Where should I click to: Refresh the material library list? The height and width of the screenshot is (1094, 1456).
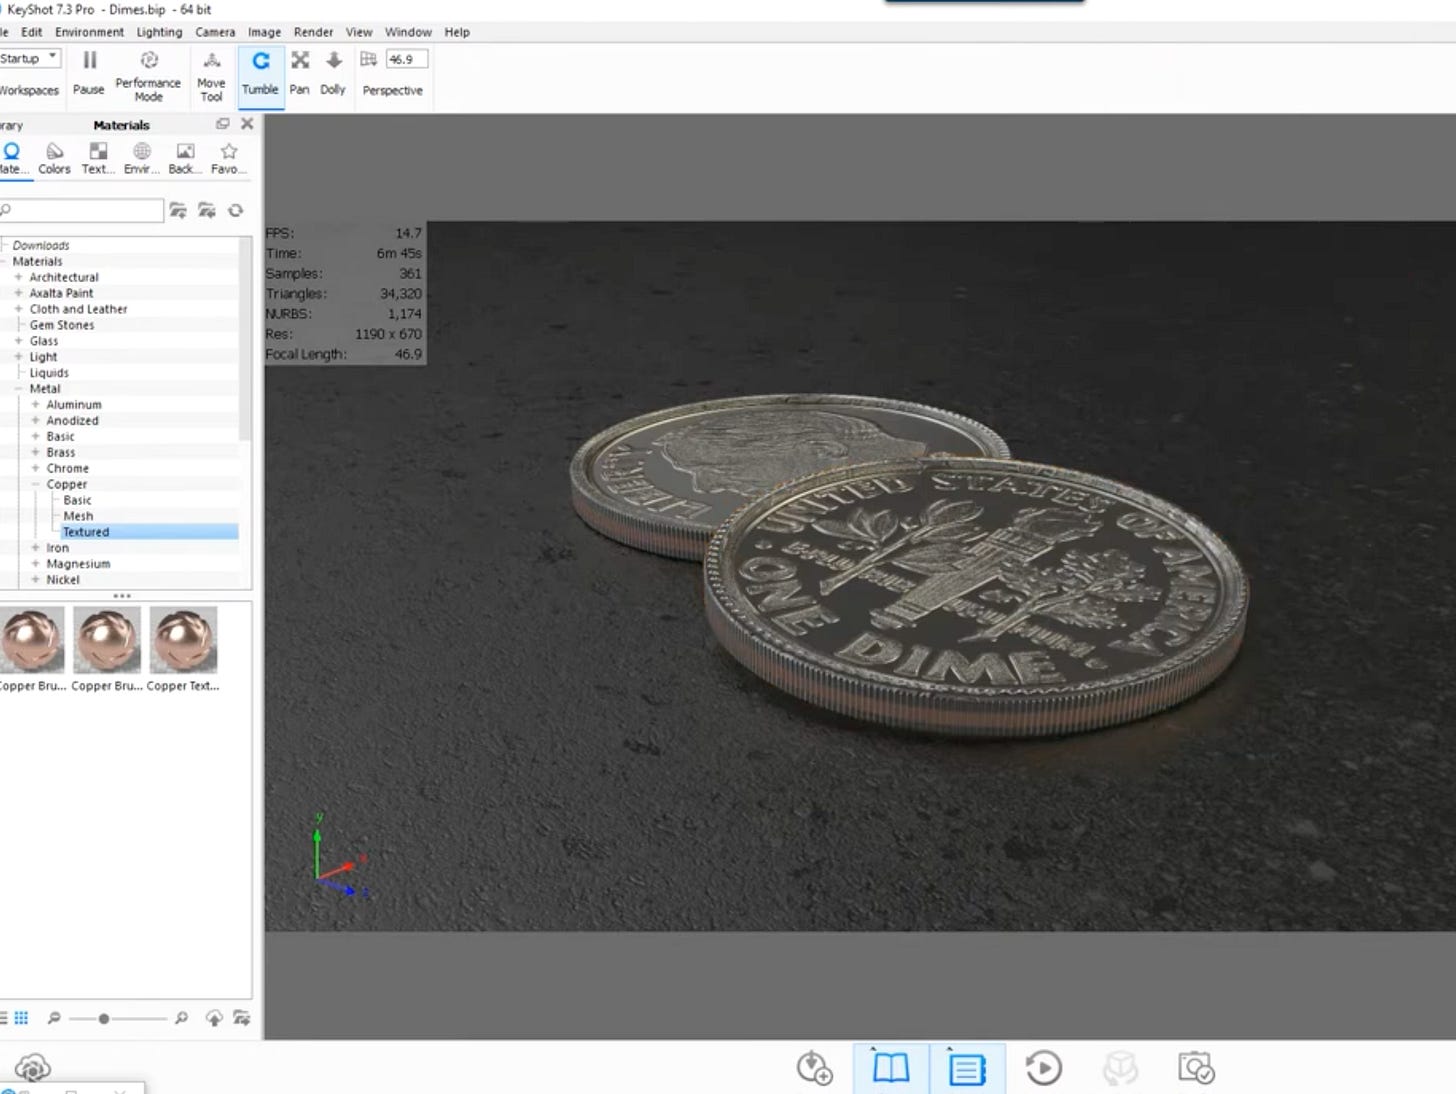237,210
